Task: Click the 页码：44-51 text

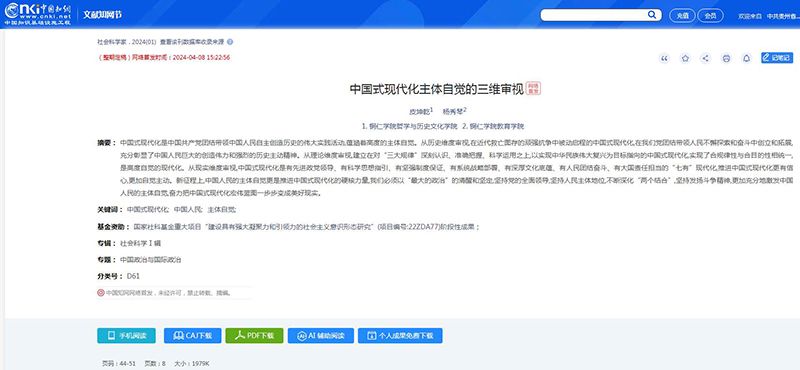Action: tap(118, 363)
